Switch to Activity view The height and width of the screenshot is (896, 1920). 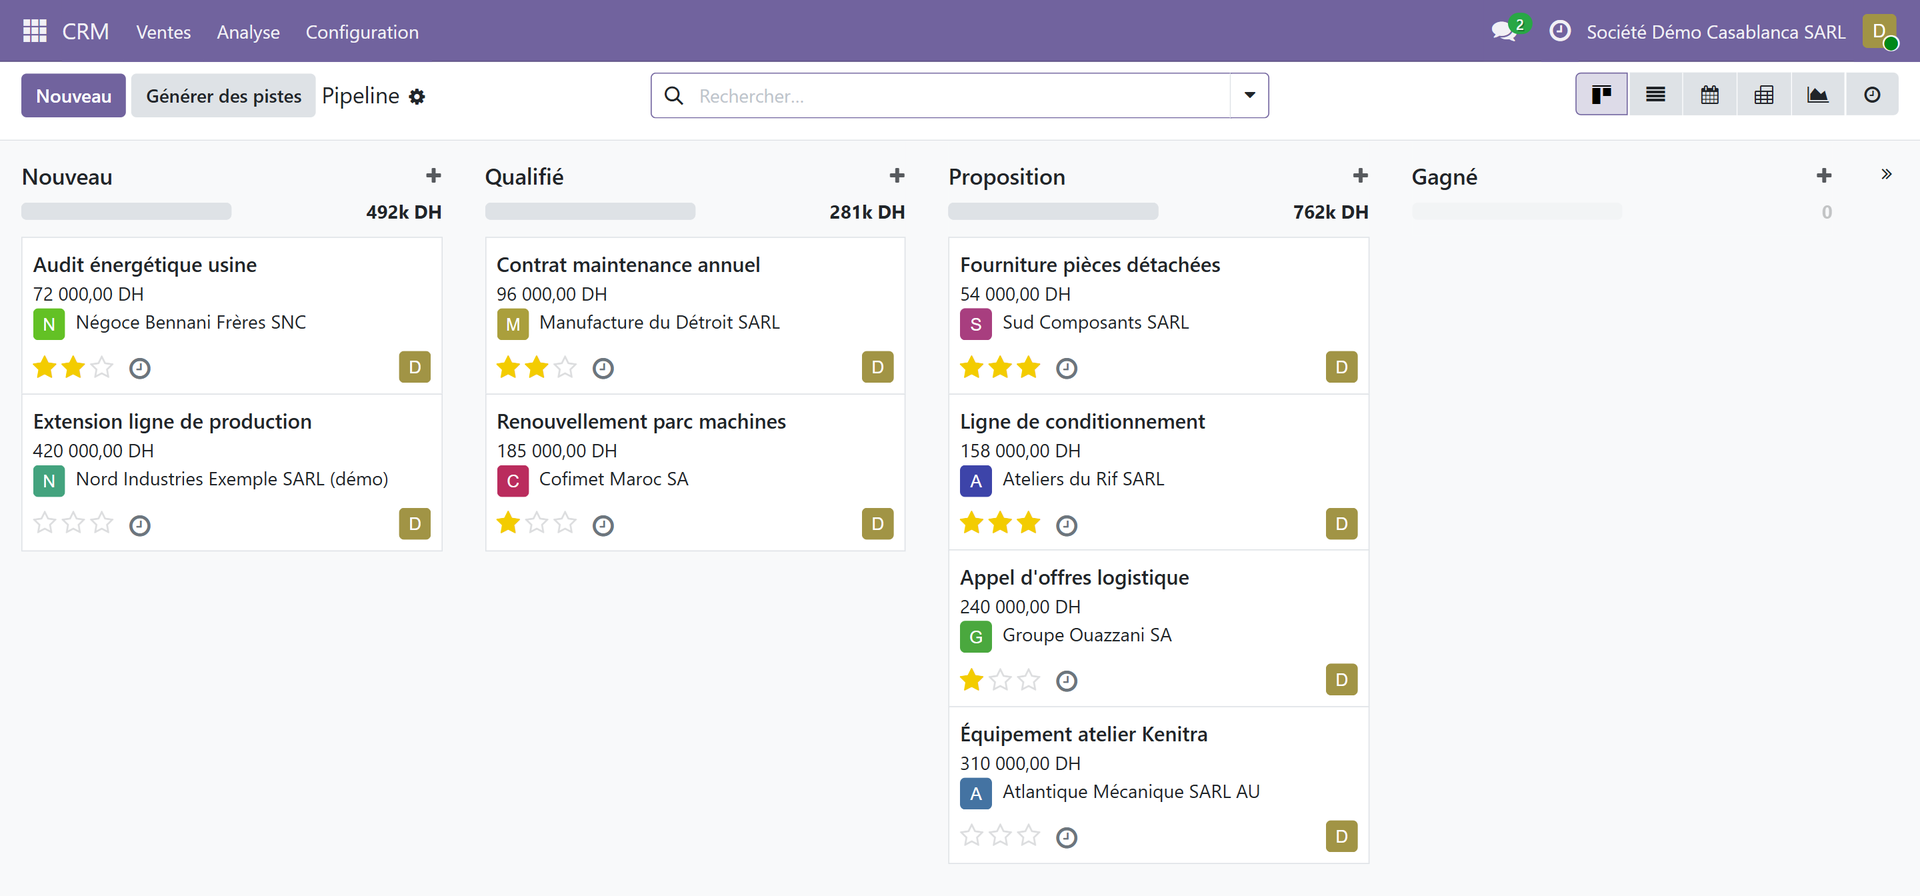click(x=1872, y=95)
